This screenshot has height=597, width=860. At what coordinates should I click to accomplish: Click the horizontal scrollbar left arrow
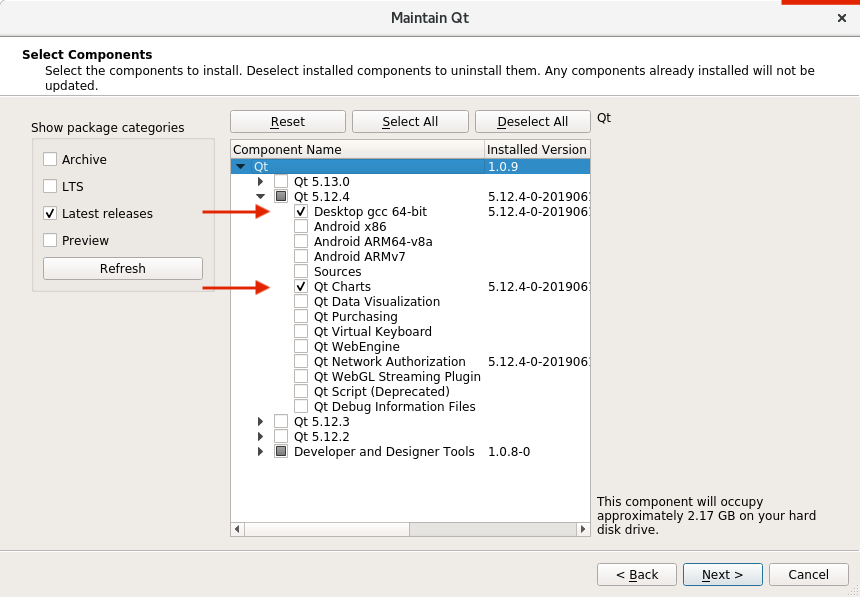pyautogui.click(x=237, y=529)
